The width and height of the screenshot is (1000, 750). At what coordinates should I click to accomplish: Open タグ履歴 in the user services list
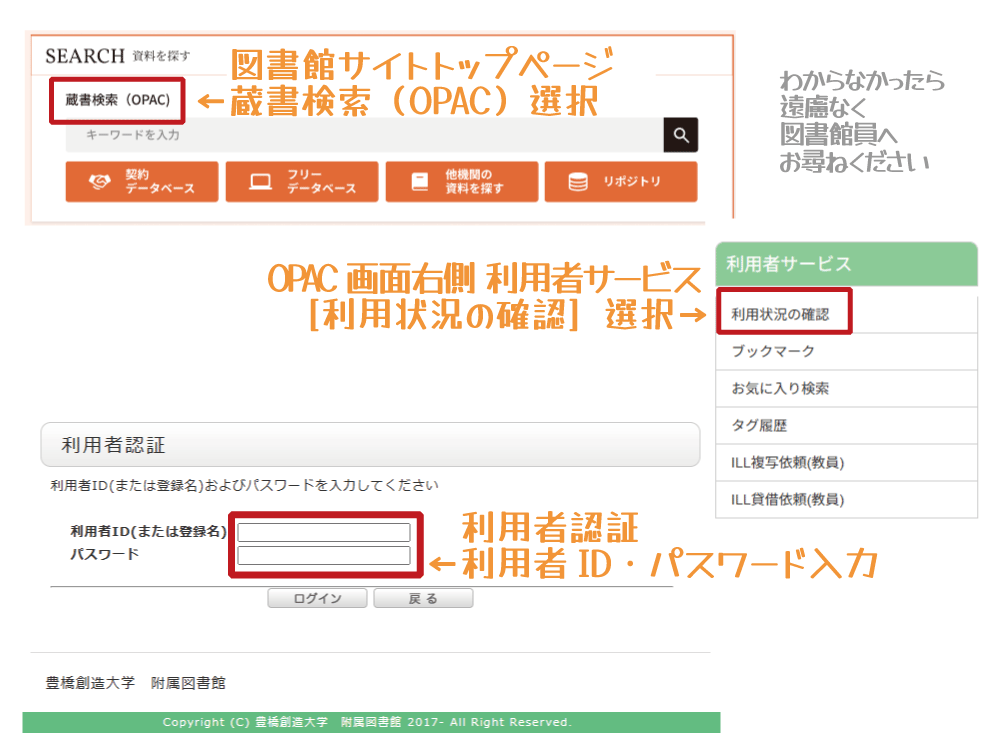tap(759, 425)
